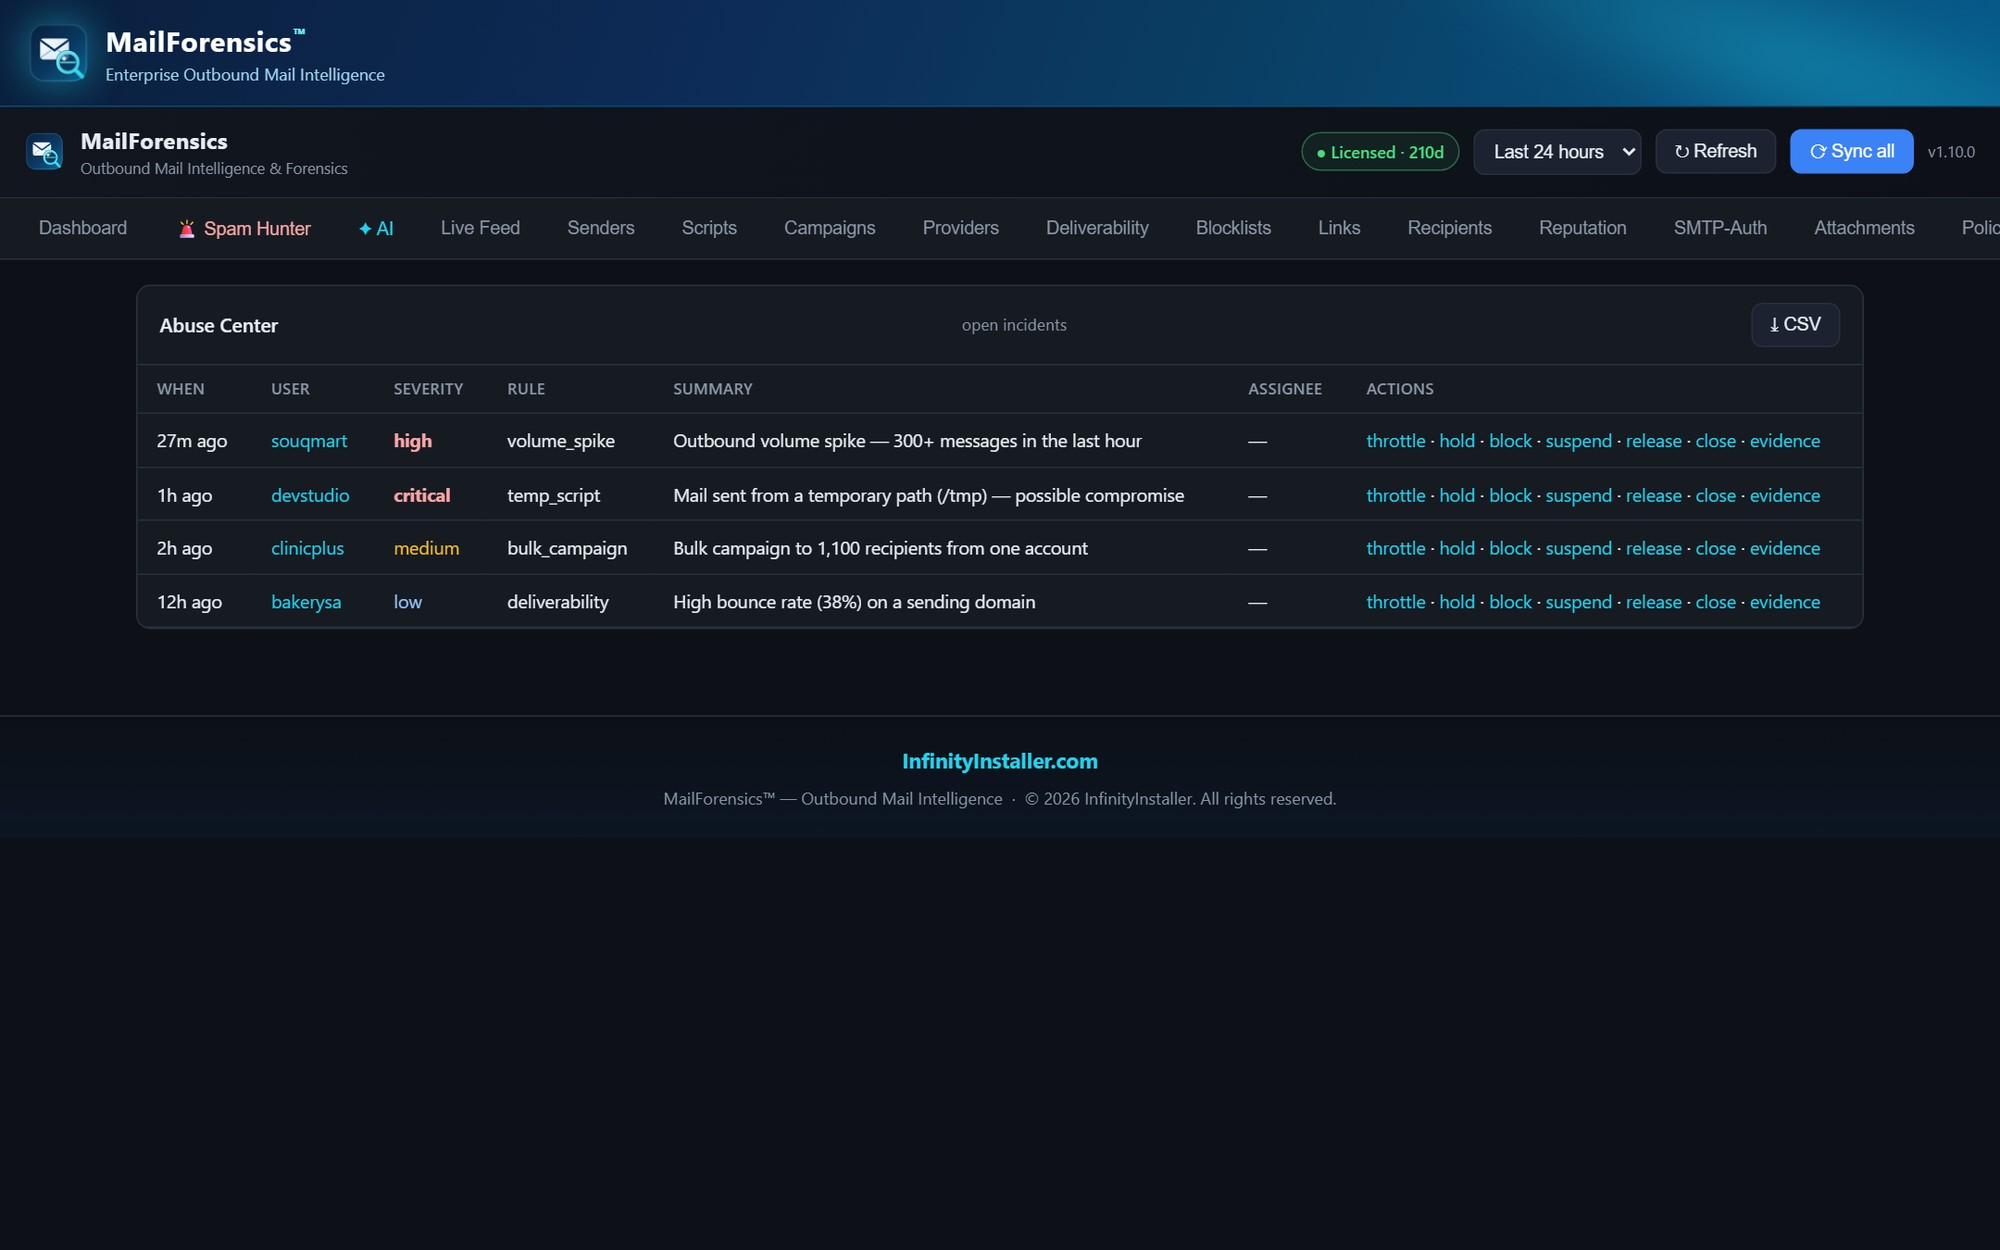This screenshot has height=1250, width=2000.
Task: Hold mail for the souqmart incident
Action: tap(1457, 441)
